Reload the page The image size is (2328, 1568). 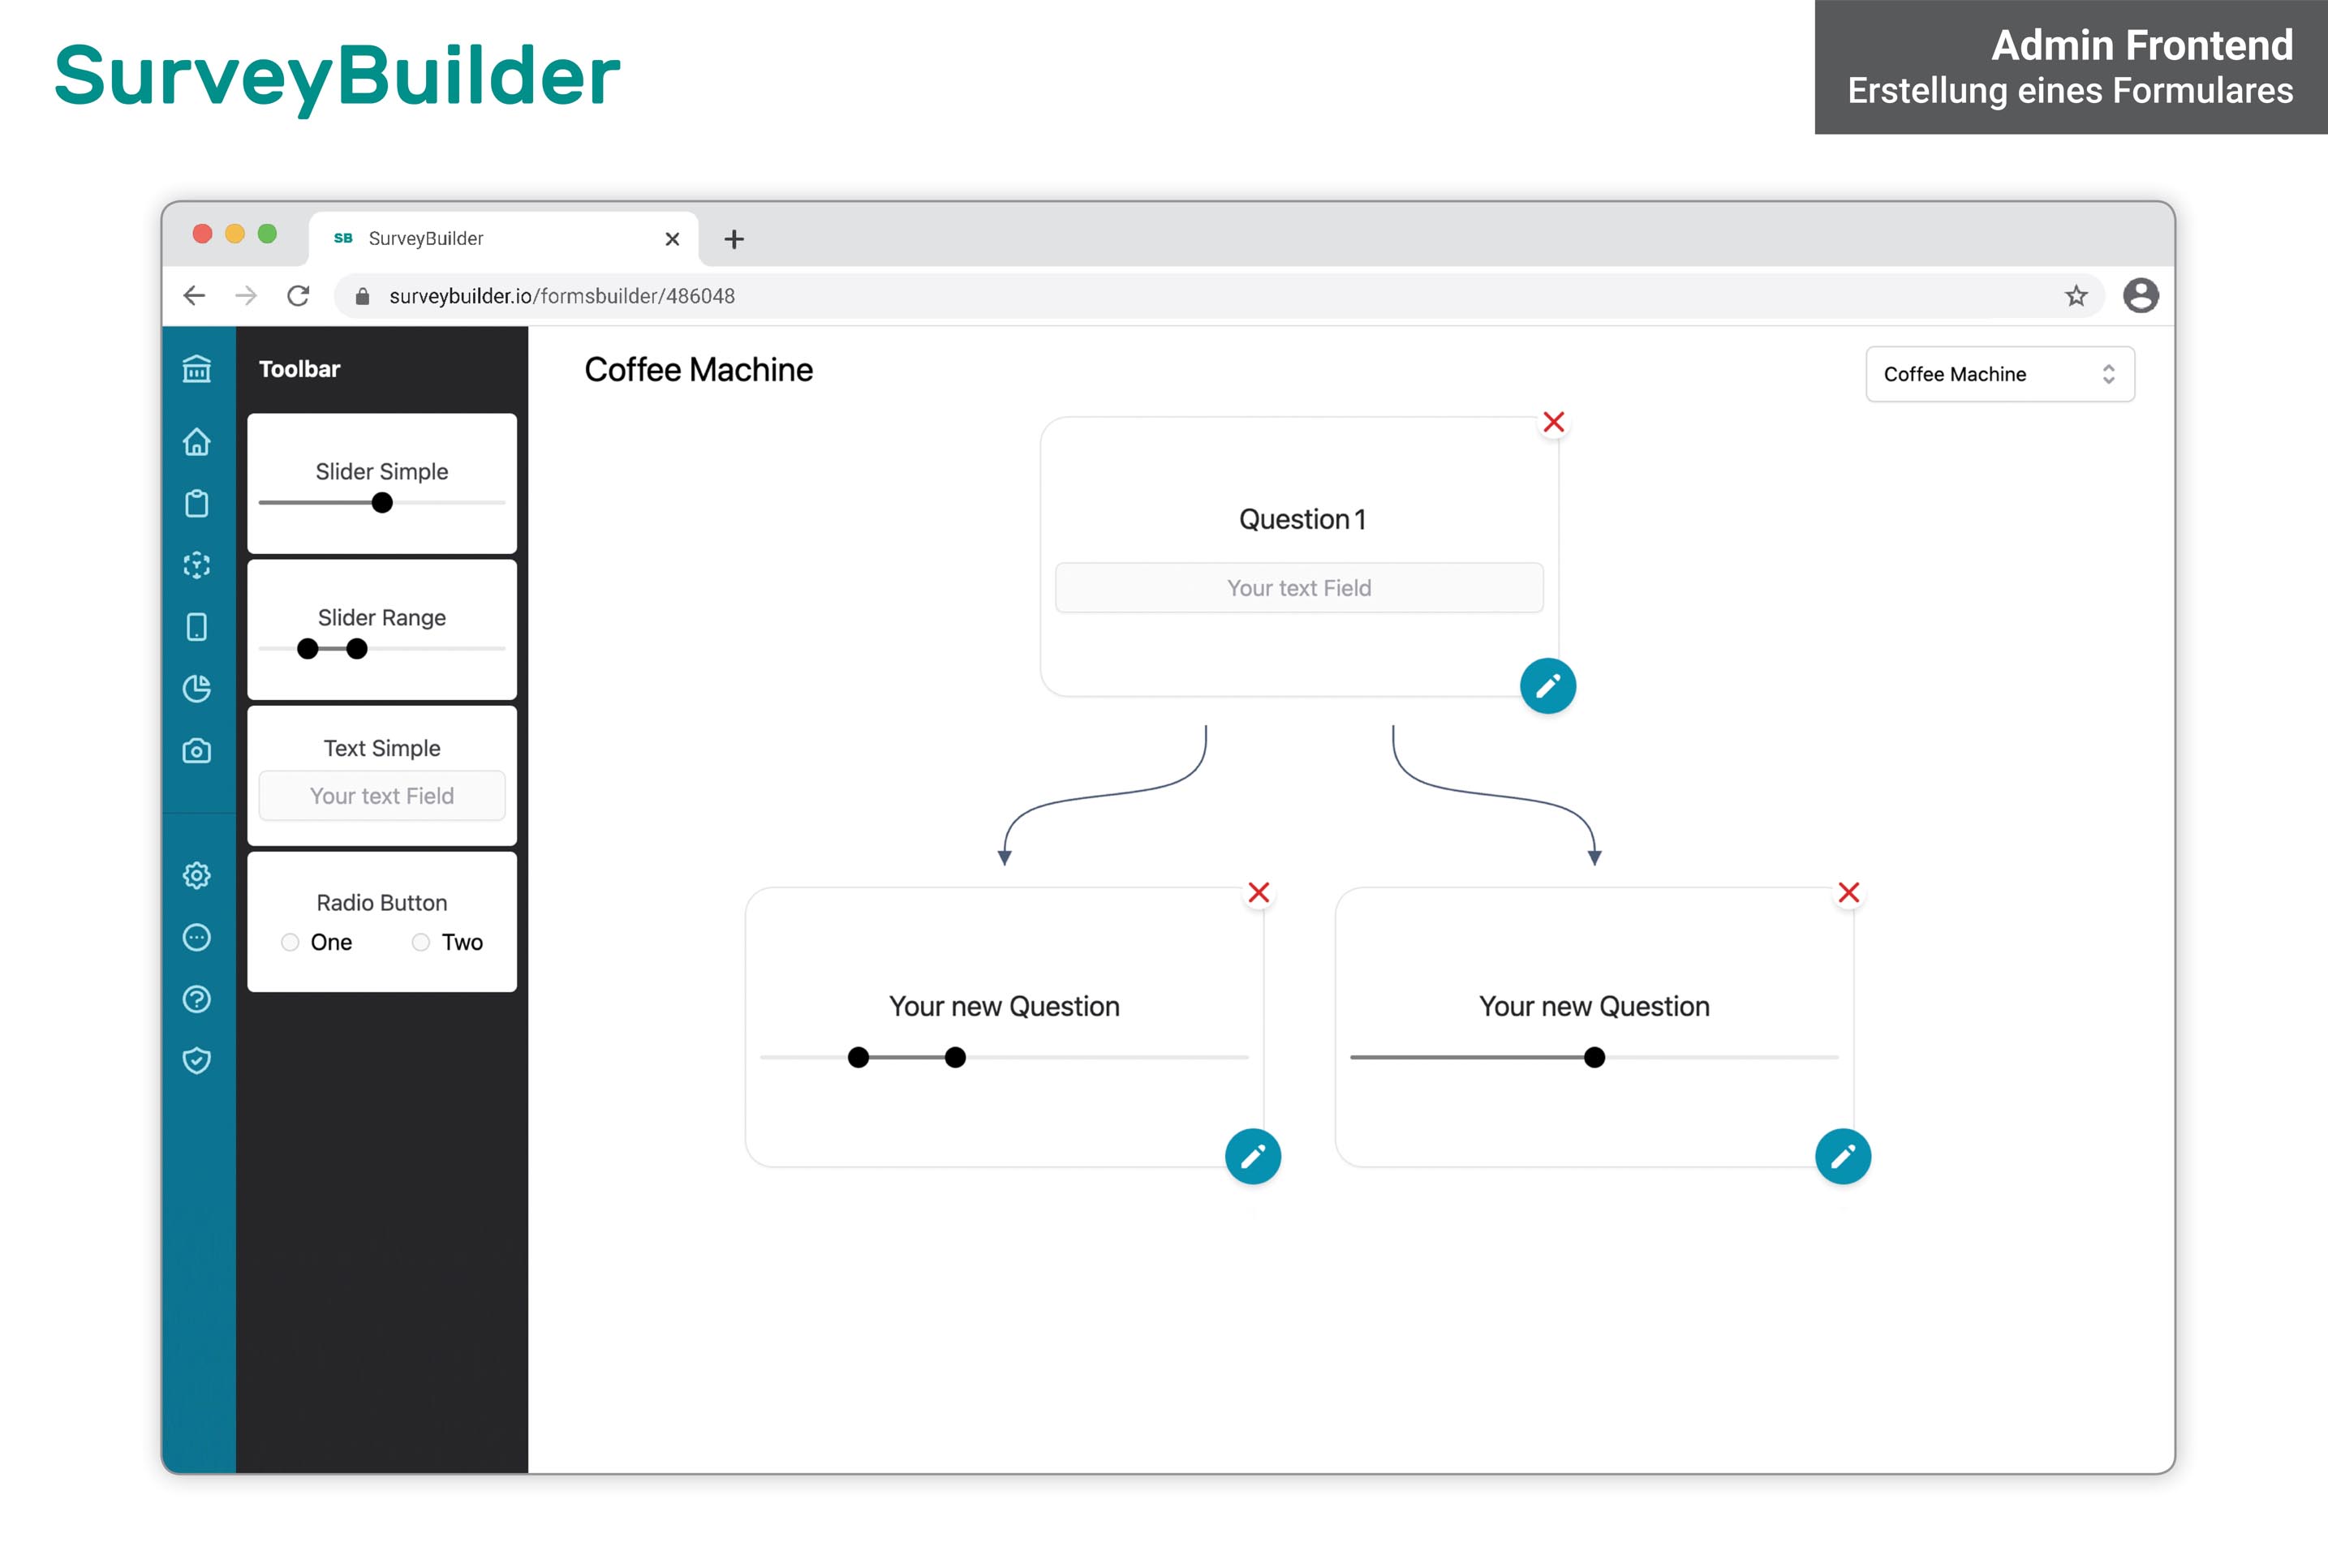(x=298, y=296)
